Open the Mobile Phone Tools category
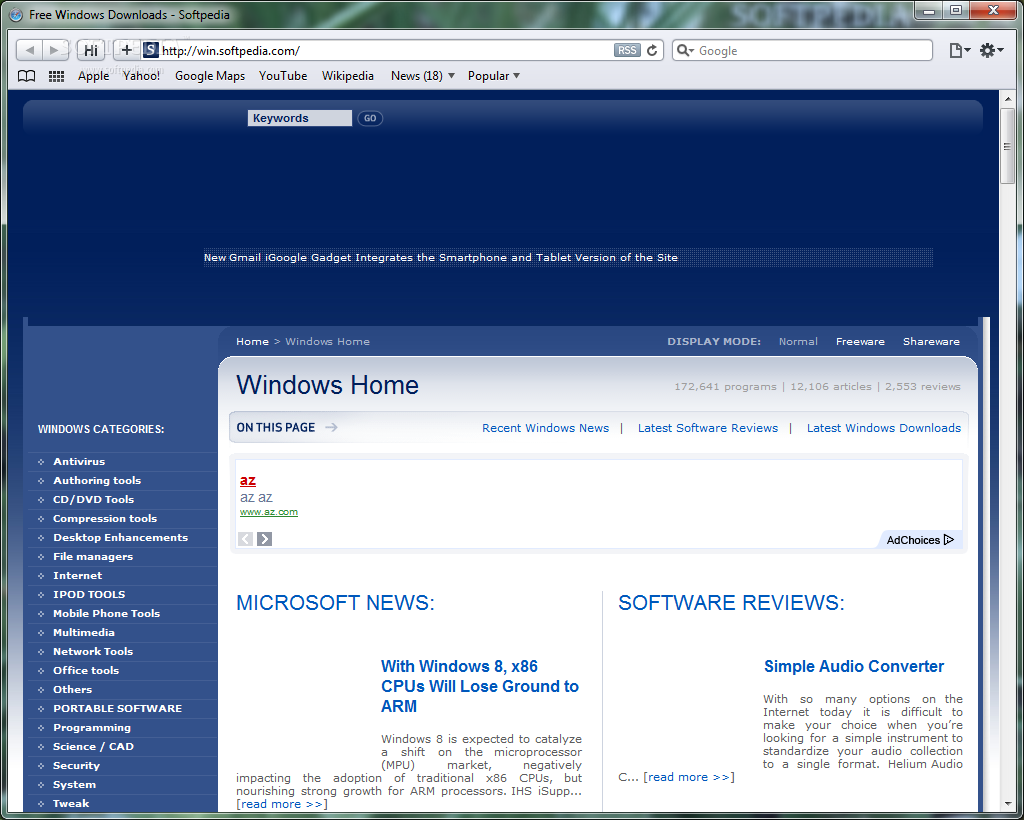 (106, 613)
